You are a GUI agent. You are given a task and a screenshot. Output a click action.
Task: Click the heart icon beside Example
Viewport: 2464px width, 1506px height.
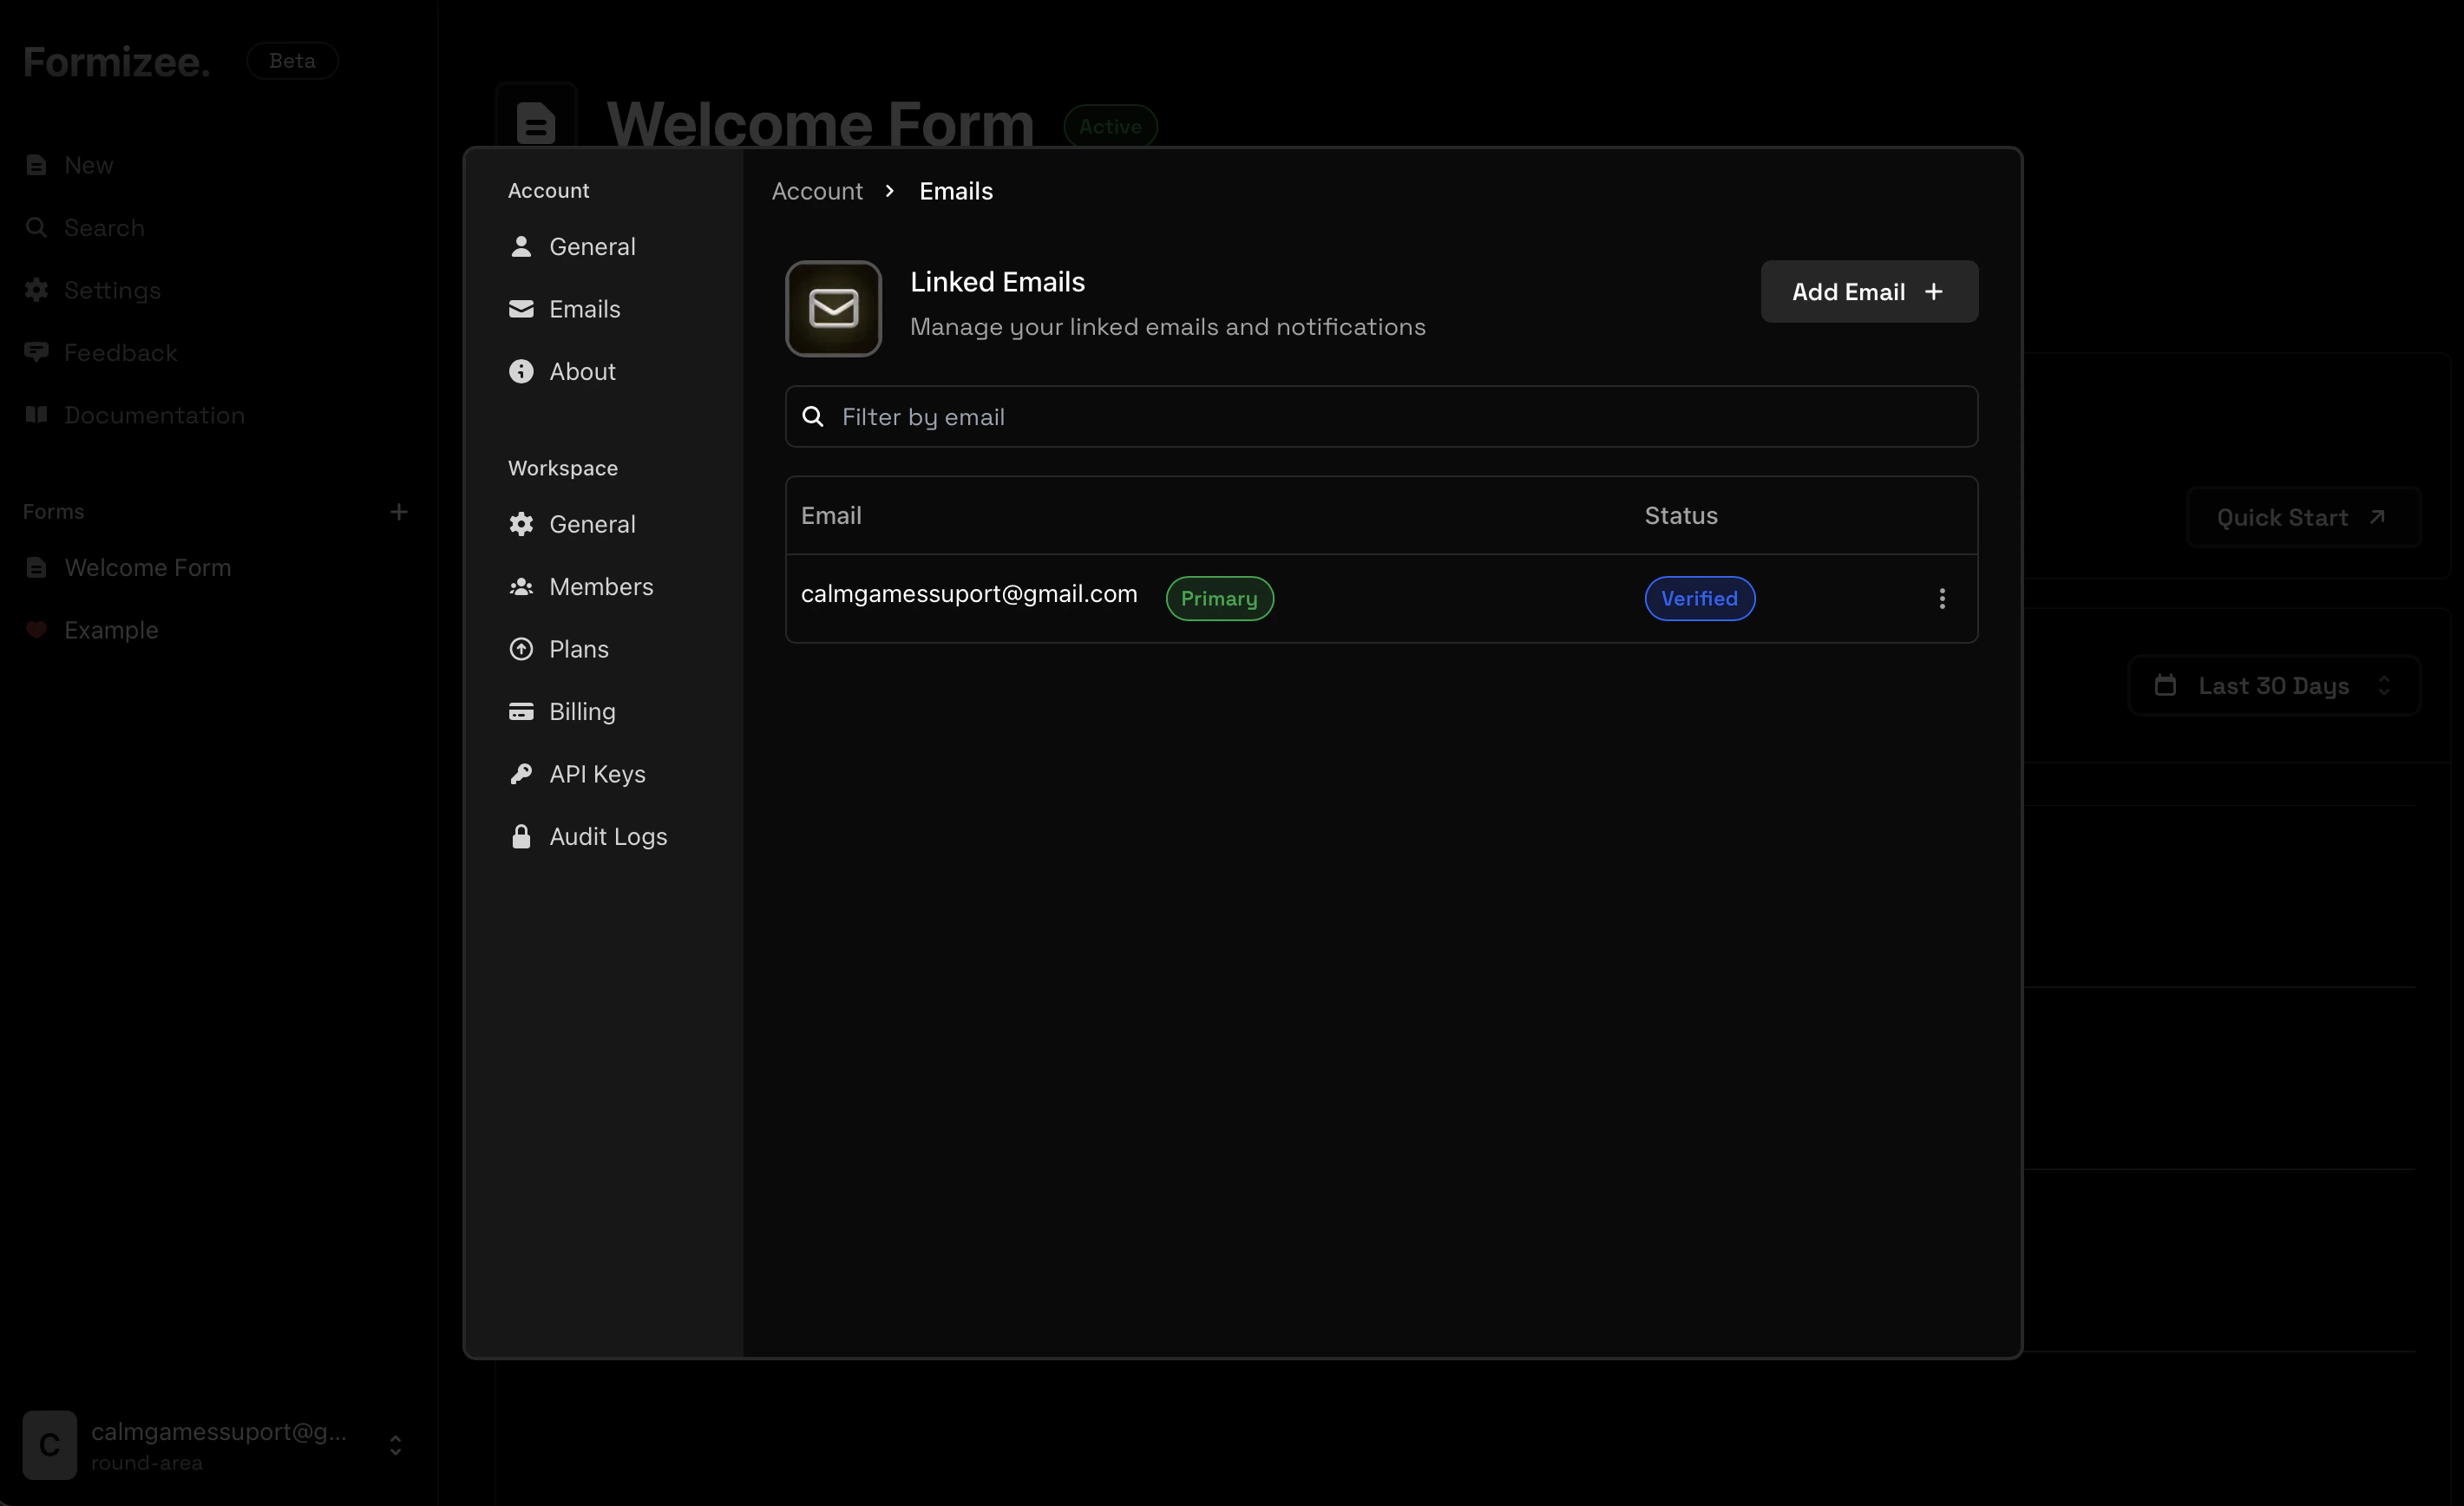tap(36, 630)
